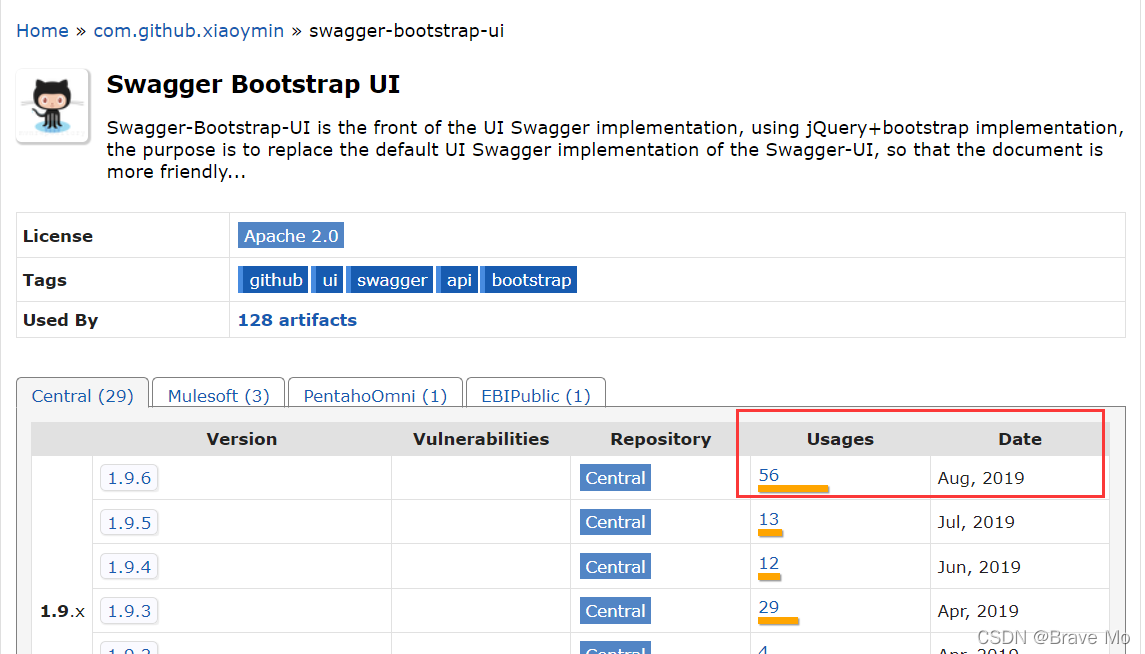Viewport: 1145px width, 654px height.
Task: Click the License row label
Action: click(x=58, y=236)
